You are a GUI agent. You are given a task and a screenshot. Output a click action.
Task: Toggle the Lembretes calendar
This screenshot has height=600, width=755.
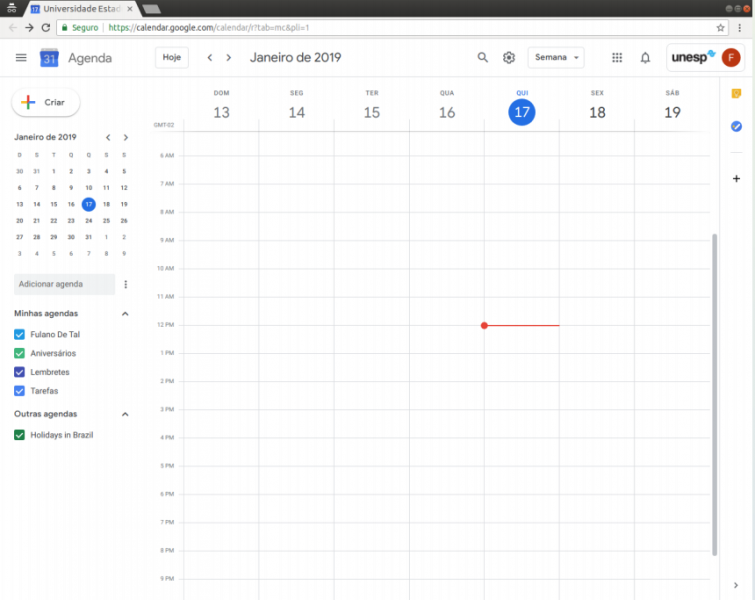pyautogui.click(x=19, y=372)
